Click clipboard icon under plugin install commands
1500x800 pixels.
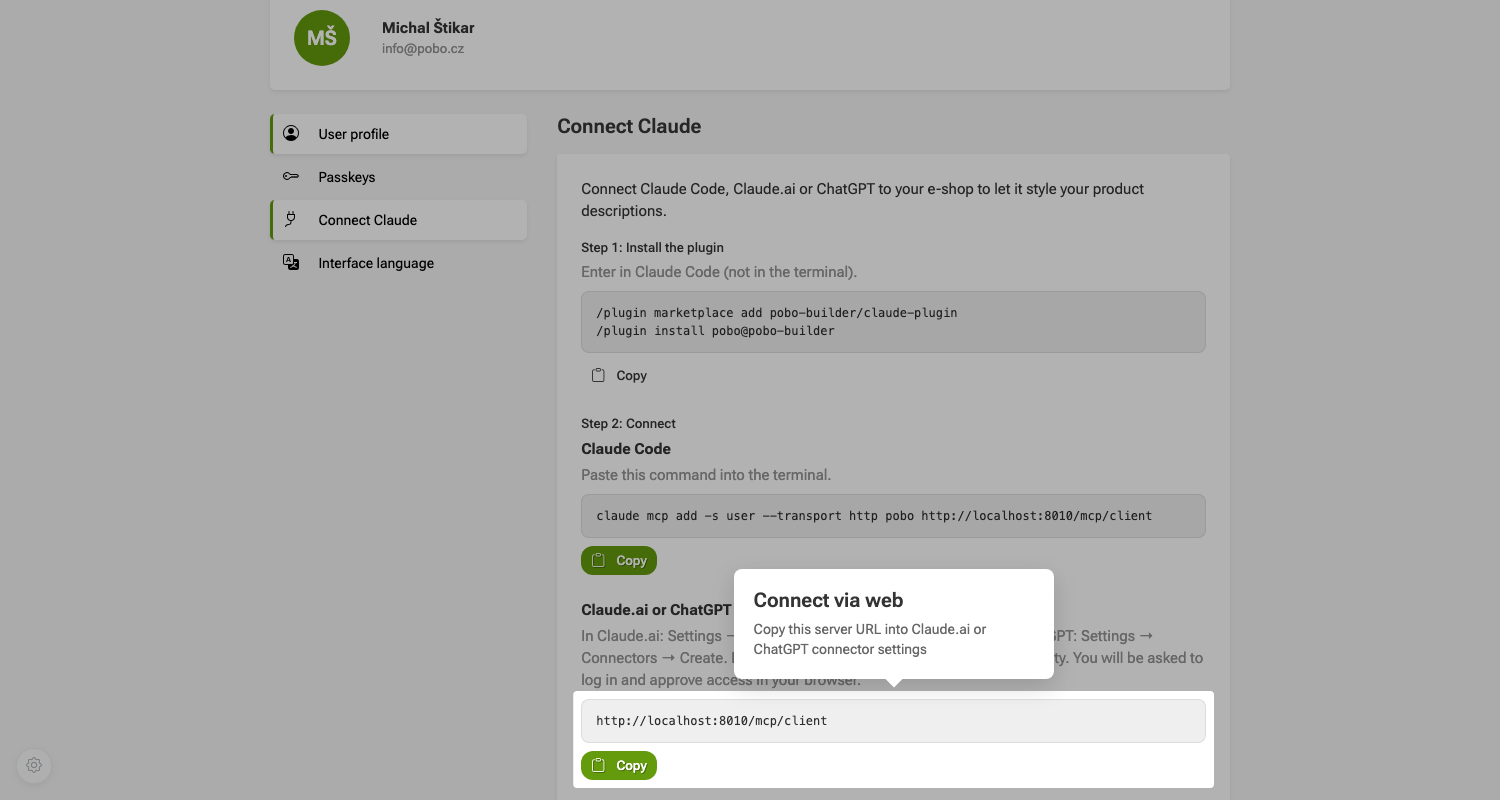pos(598,375)
